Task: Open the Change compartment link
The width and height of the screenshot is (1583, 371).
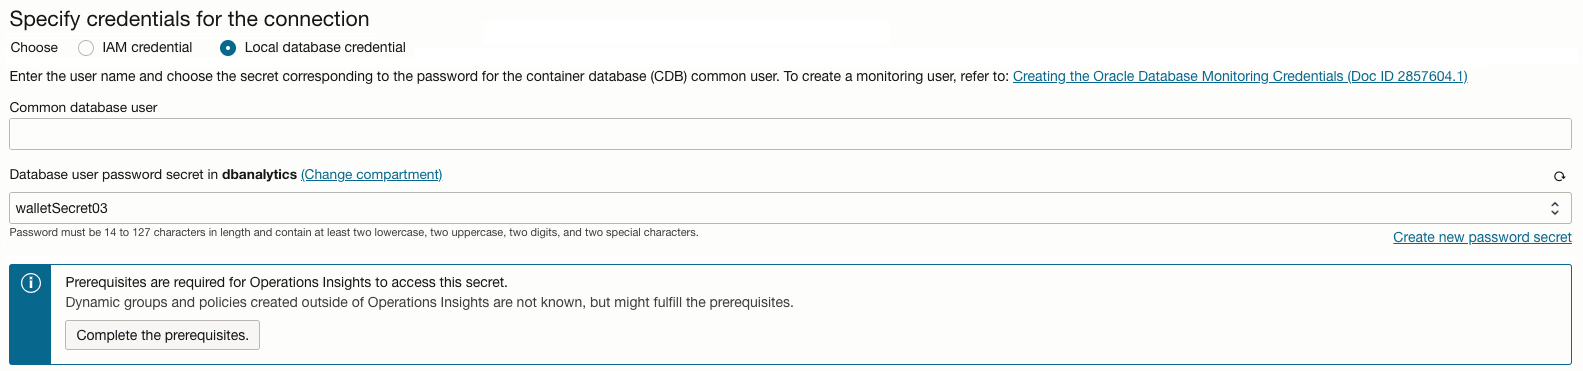Action: pyautogui.click(x=371, y=174)
